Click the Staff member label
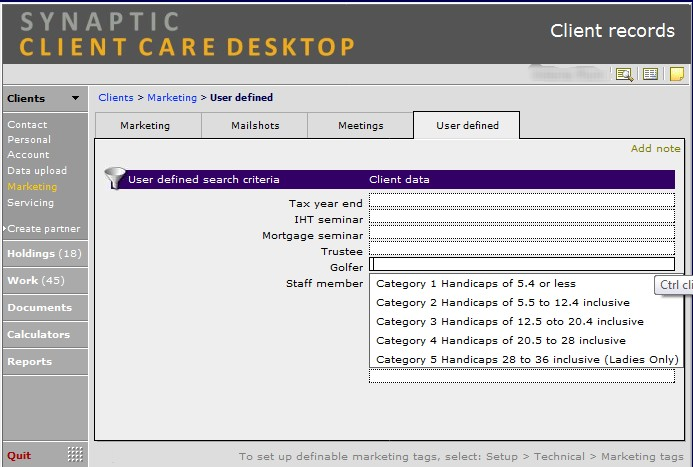Image resolution: width=693 pixels, height=467 pixels. [324, 284]
